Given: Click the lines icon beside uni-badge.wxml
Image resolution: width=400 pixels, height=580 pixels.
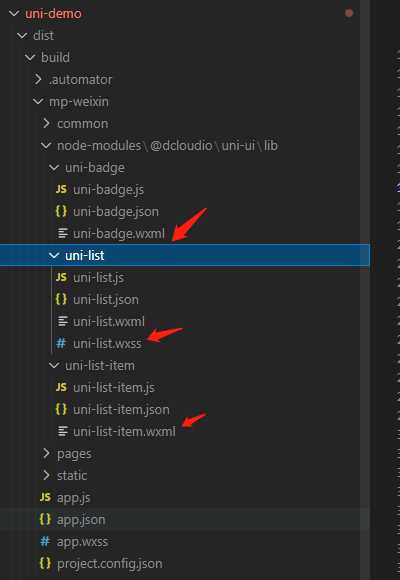Looking at the screenshot, I should coord(63,233).
